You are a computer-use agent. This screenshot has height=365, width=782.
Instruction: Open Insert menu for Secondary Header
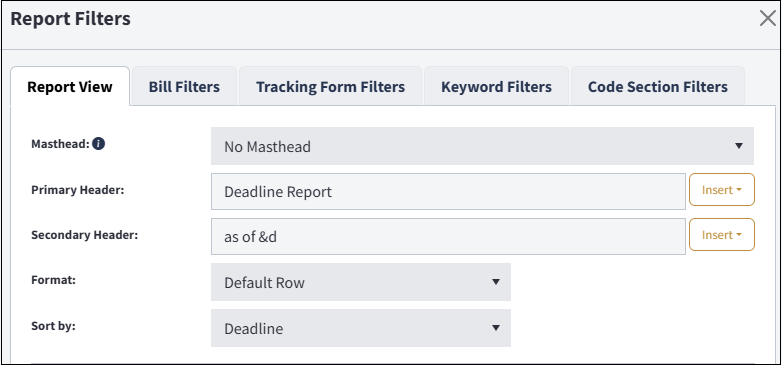coord(722,235)
